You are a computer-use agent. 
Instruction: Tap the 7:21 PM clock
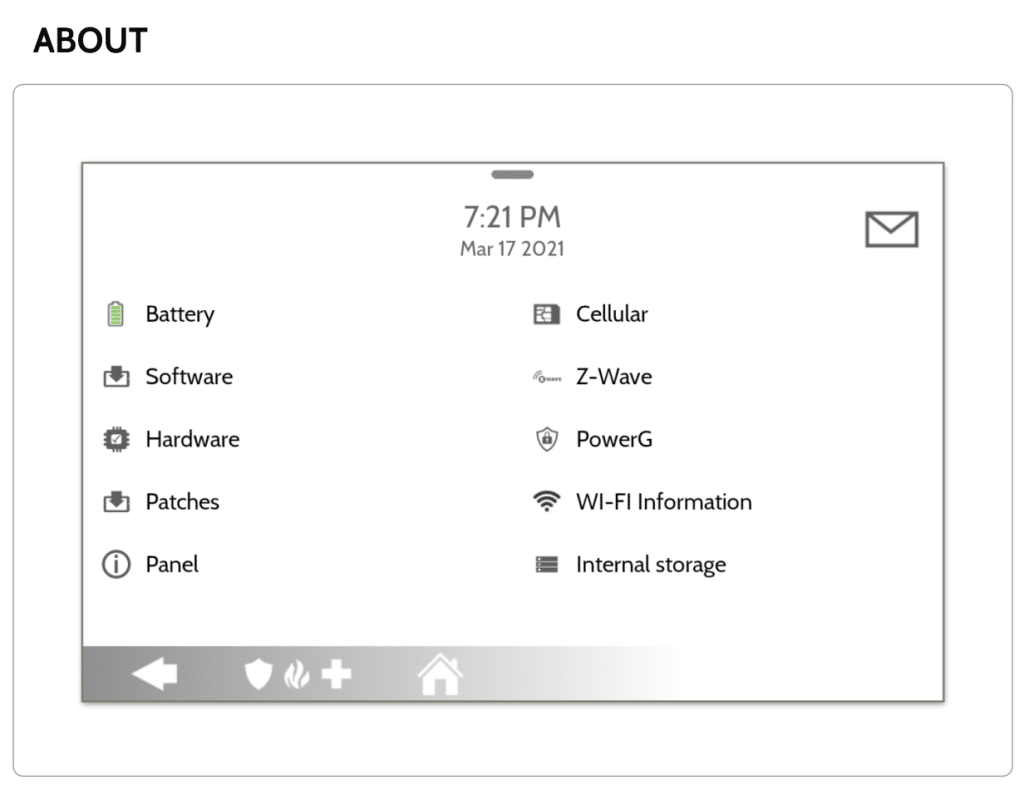click(513, 217)
